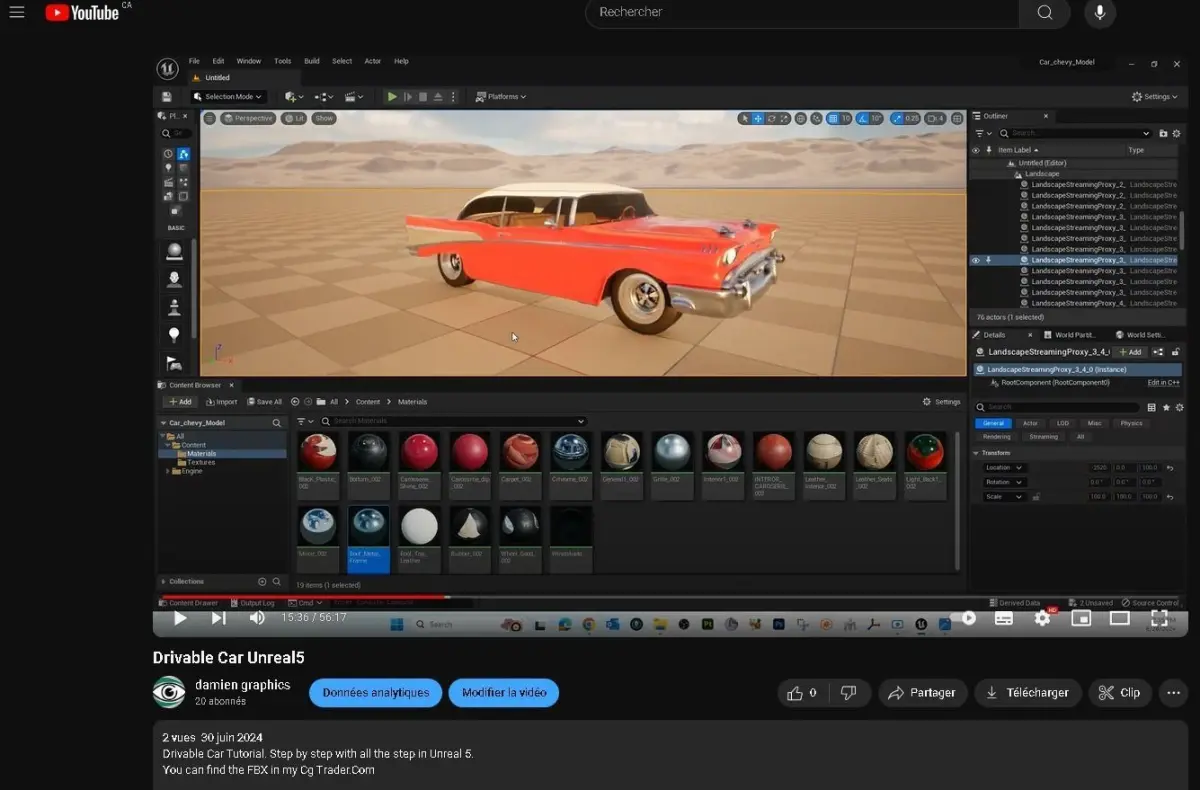
Task: Click the Import button in Content Browser
Action: click(x=221, y=402)
